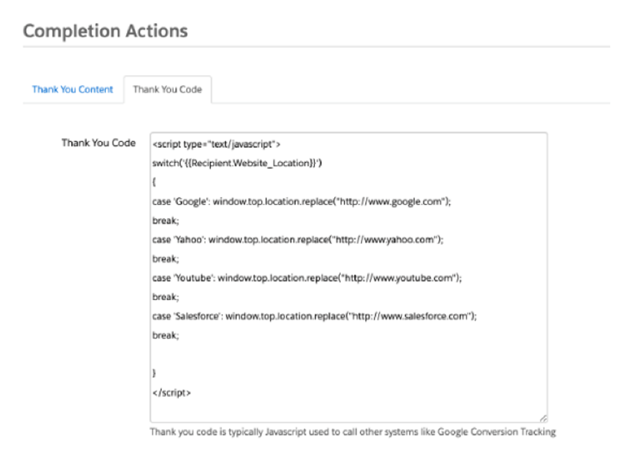The height and width of the screenshot is (468, 627).
Task: Click inside the Thank You Code textarea
Action: pyautogui.click(x=349, y=277)
